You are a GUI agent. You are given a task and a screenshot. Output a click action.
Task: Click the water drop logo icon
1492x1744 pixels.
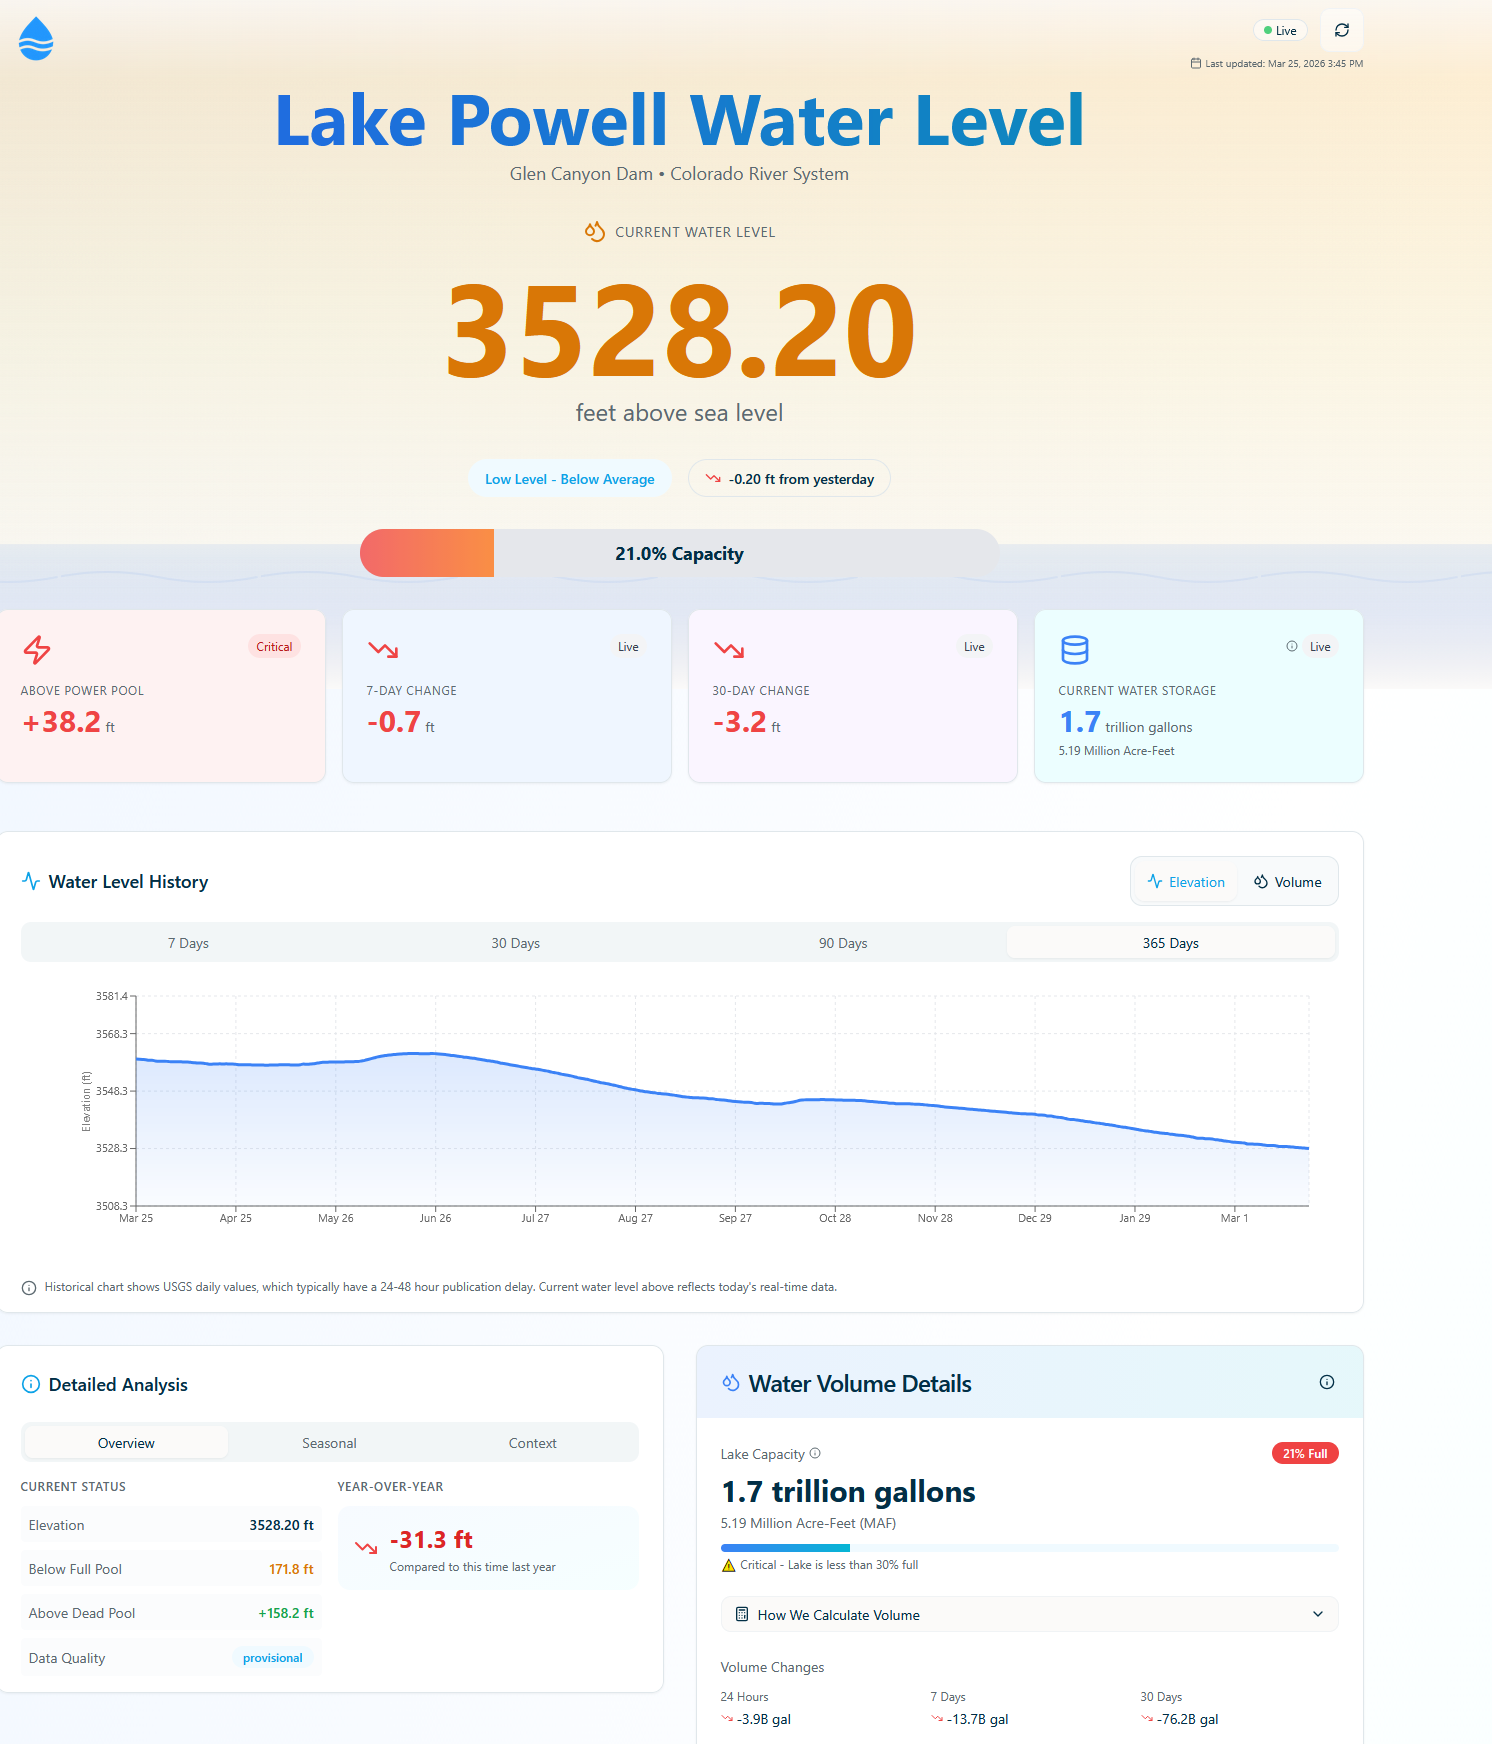click(x=36, y=39)
